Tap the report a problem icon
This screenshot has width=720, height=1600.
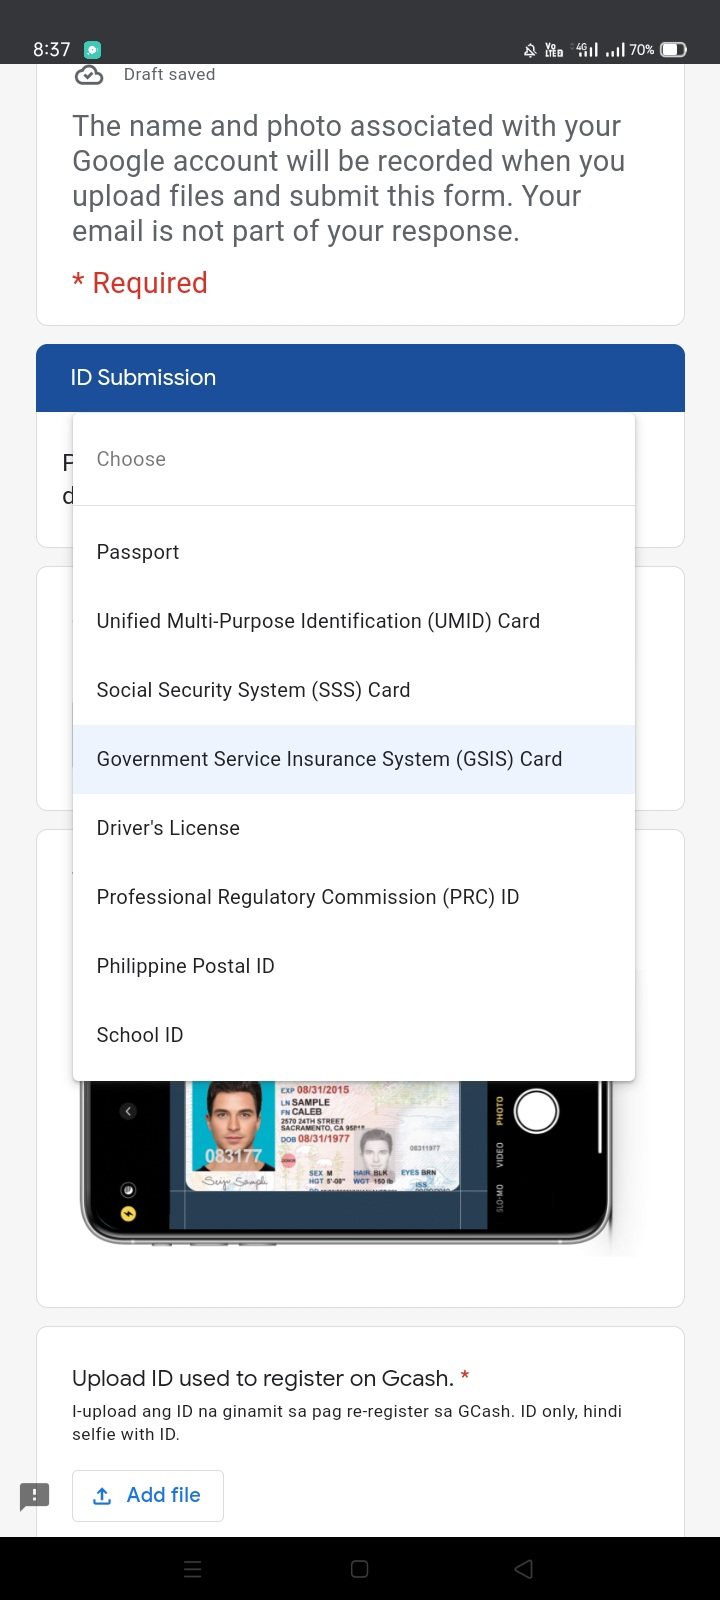[x=34, y=1496]
